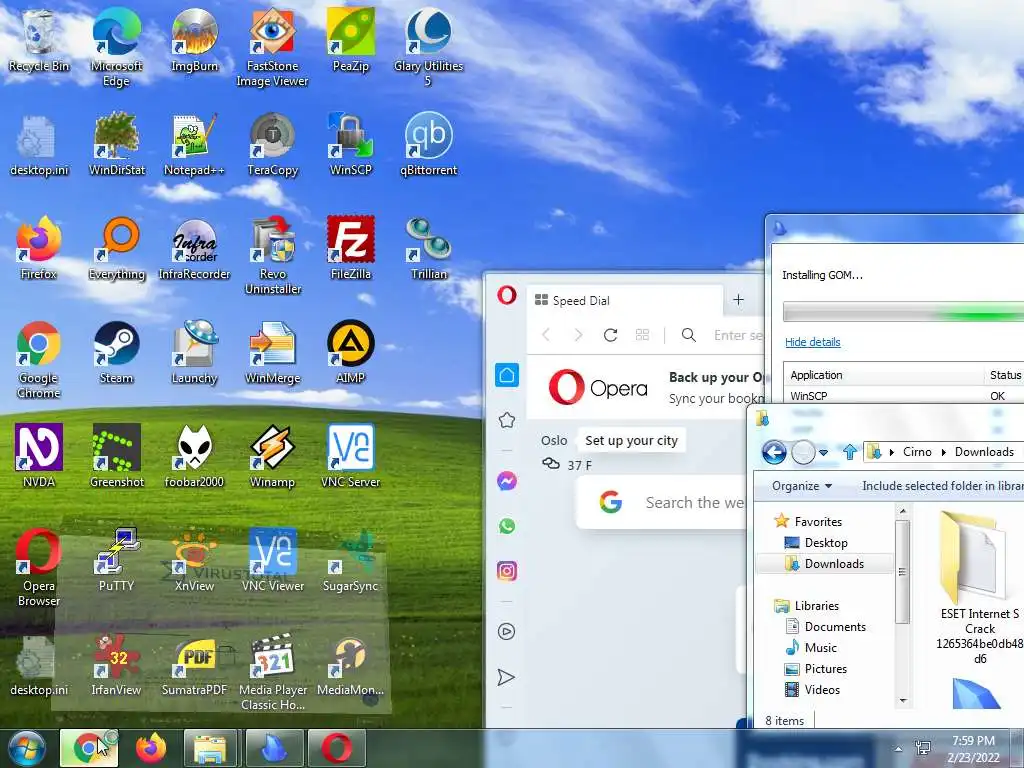
Task: Select the TeraCopy desktop icon
Action: pyautogui.click(x=272, y=144)
